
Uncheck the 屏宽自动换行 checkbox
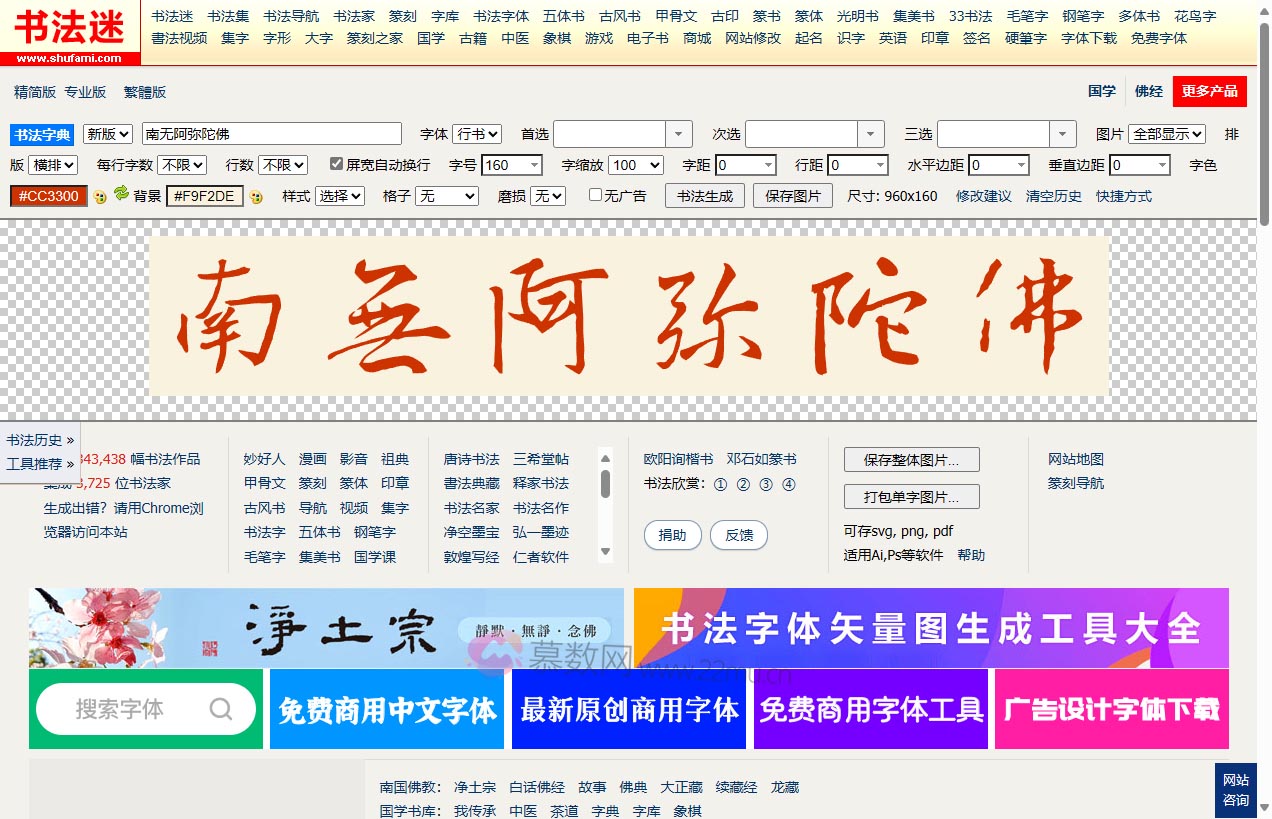click(338, 165)
